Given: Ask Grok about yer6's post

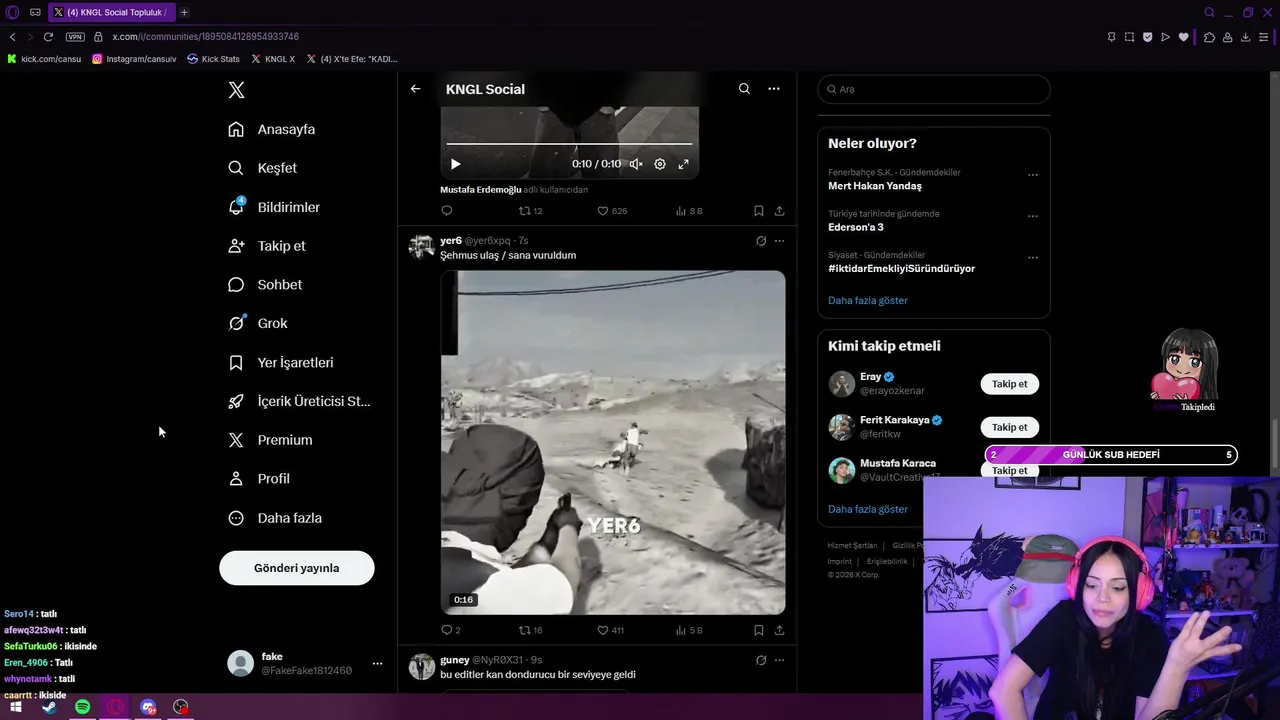Looking at the screenshot, I should click(761, 241).
